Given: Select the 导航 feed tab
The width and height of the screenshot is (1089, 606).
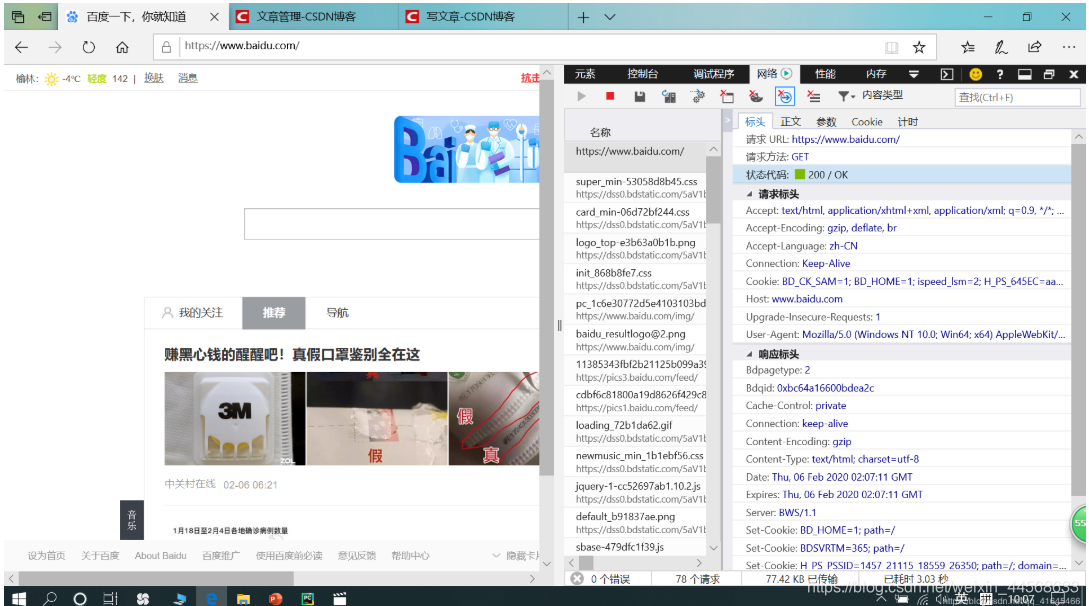Looking at the screenshot, I should point(338,313).
